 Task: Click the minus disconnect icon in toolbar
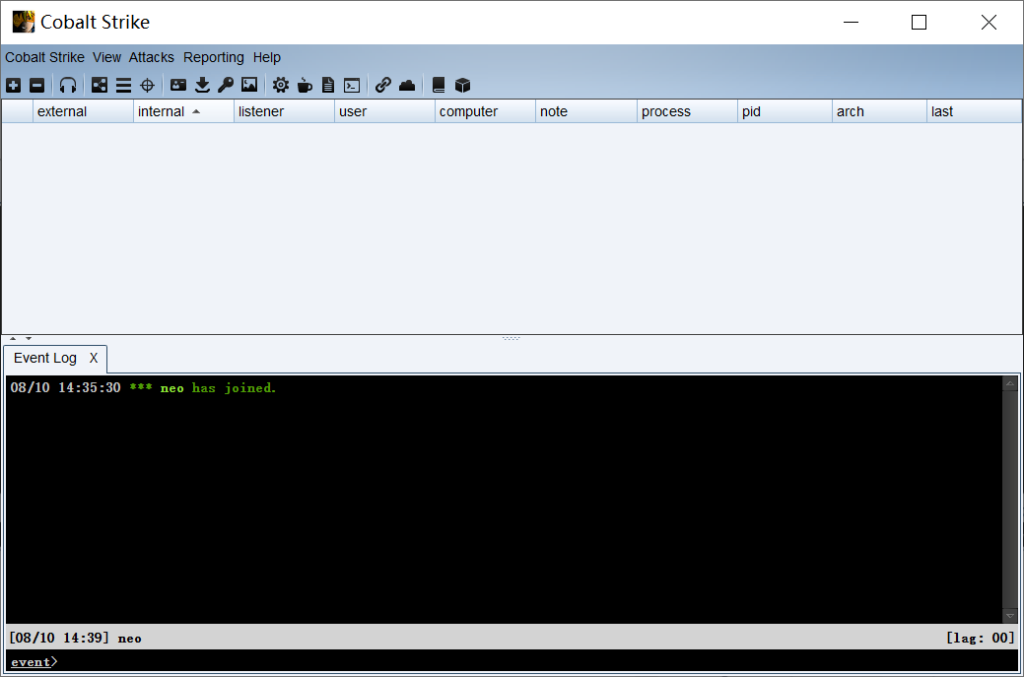37,86
